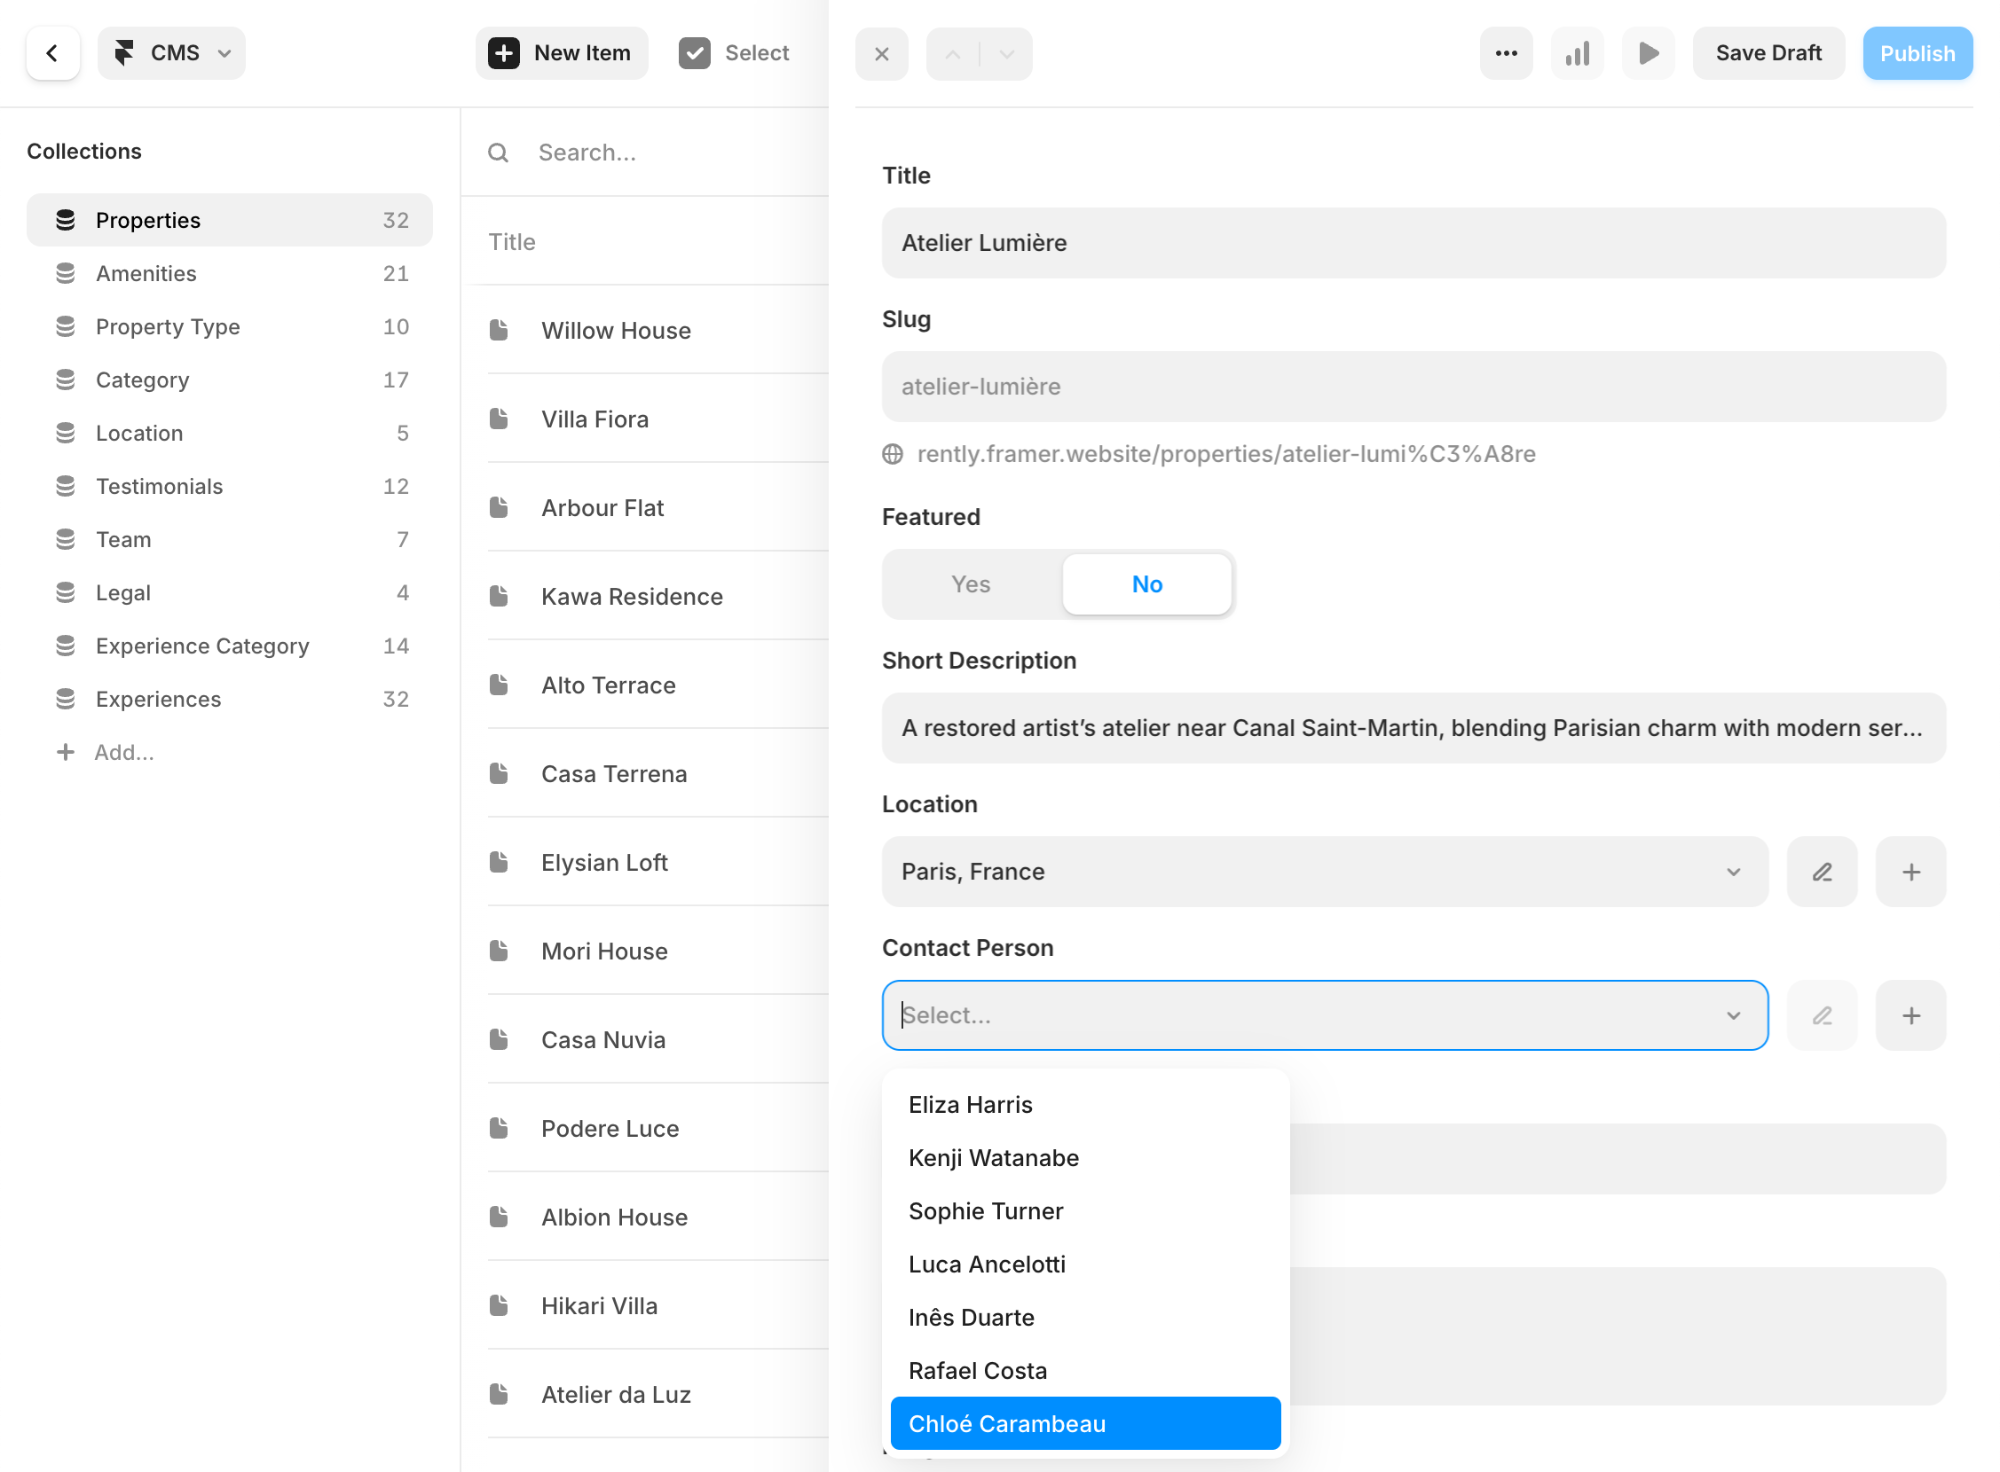Set Featured to No
2000x1472 pixels.
pos(1146,584)
